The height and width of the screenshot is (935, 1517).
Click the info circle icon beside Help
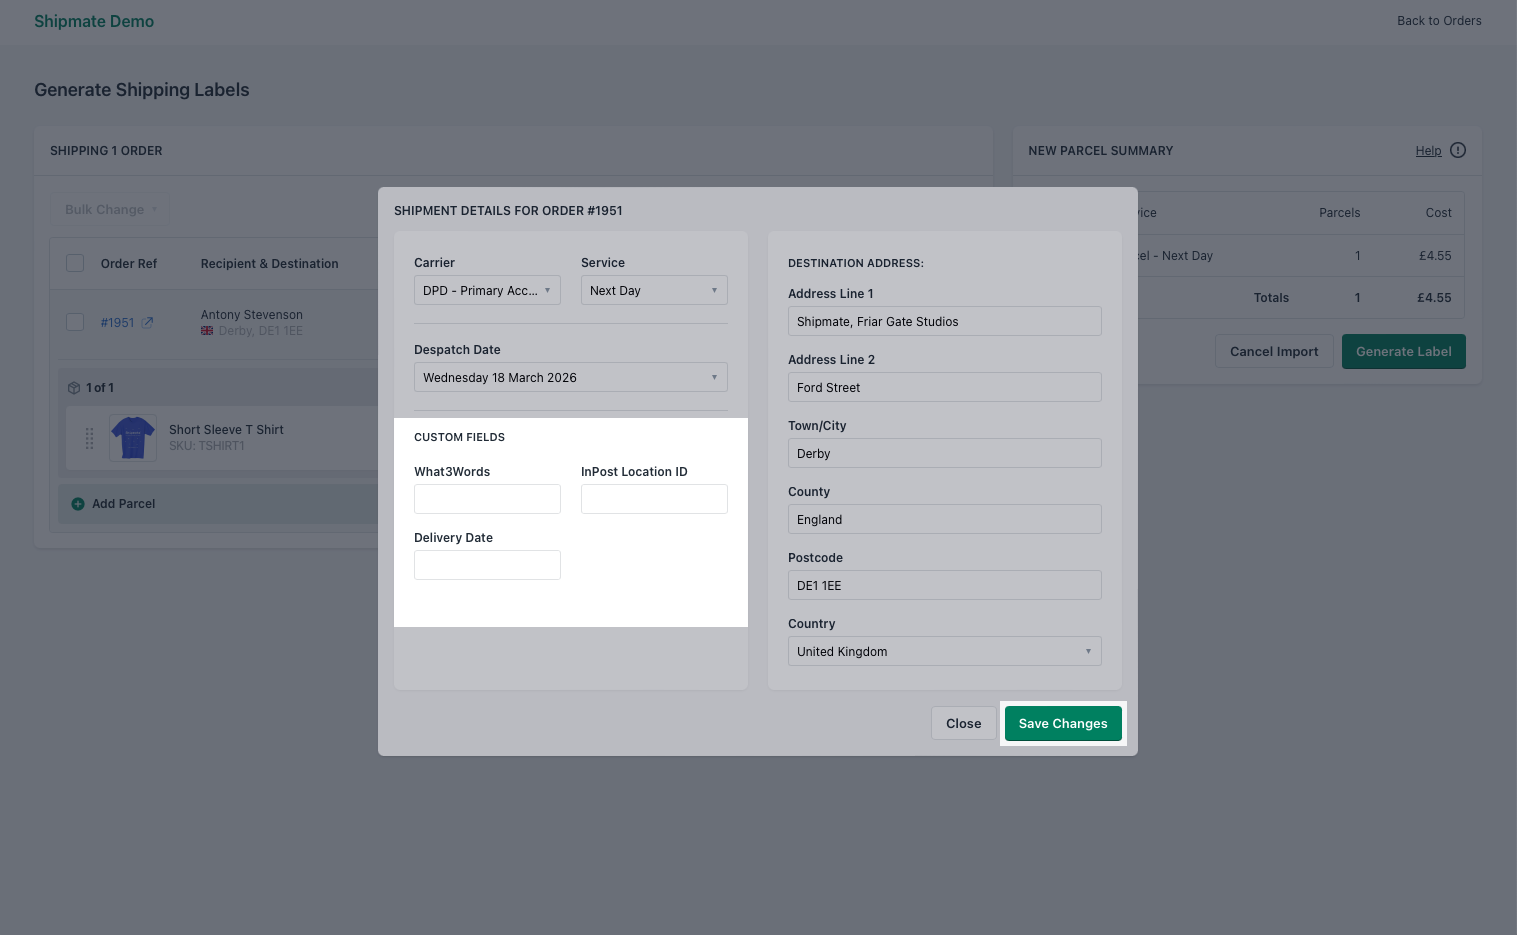click(x=1457, y=150)
